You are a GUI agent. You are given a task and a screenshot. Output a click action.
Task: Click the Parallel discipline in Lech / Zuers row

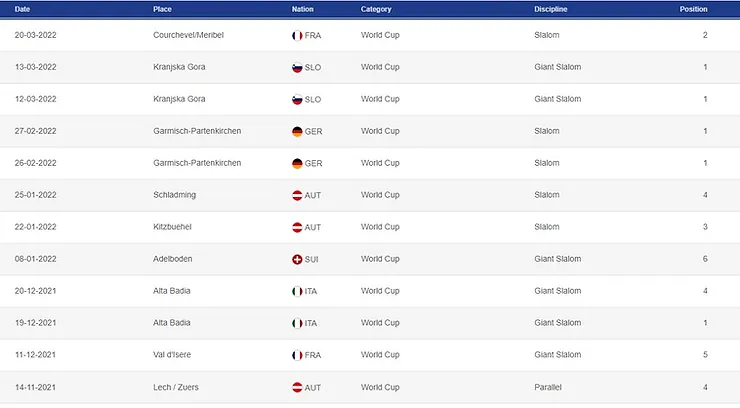coord(548,387)
